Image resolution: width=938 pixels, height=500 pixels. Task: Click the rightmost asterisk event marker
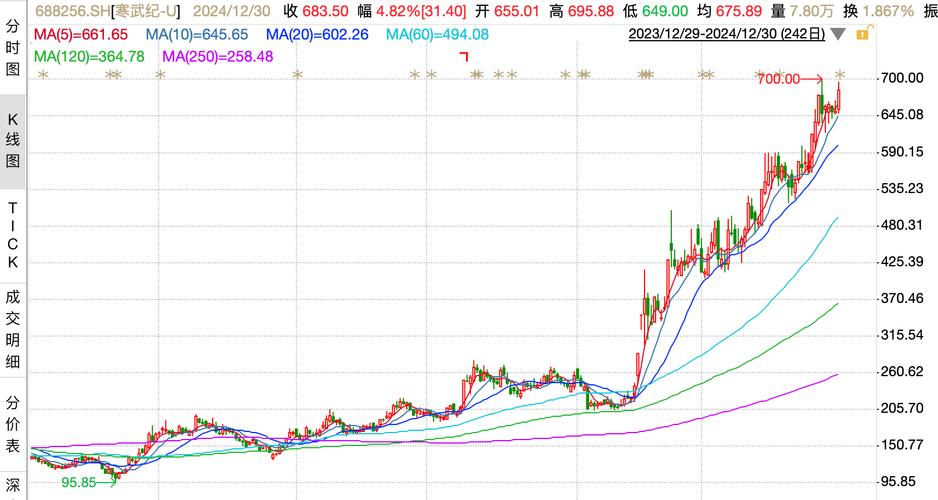[840, 75]
